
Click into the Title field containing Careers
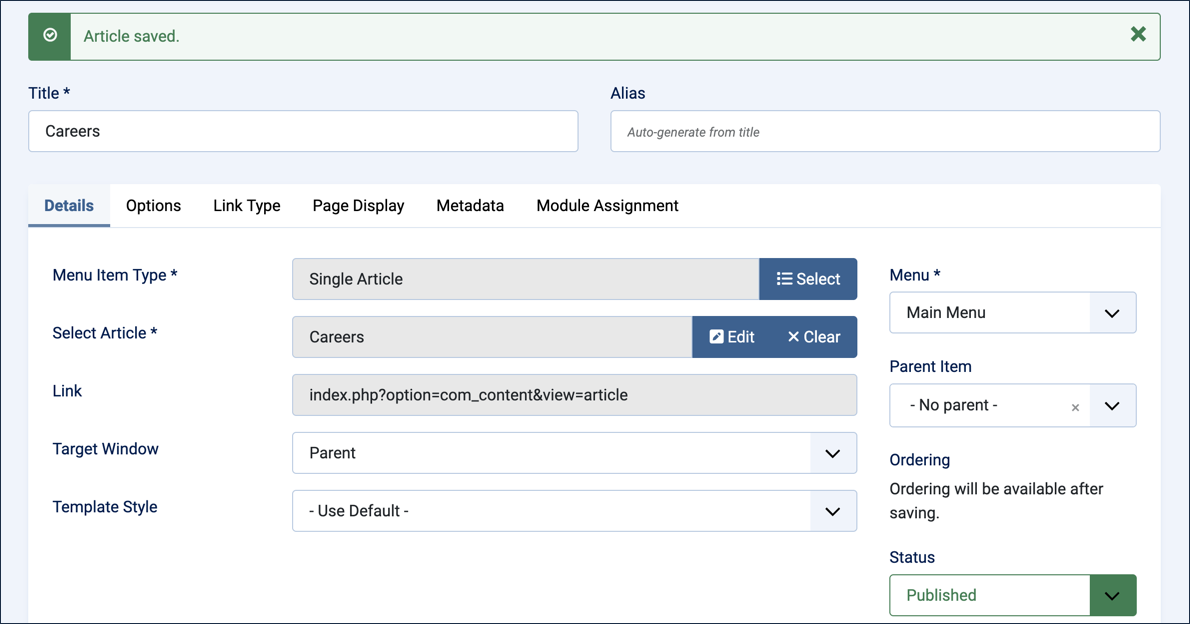303,131
